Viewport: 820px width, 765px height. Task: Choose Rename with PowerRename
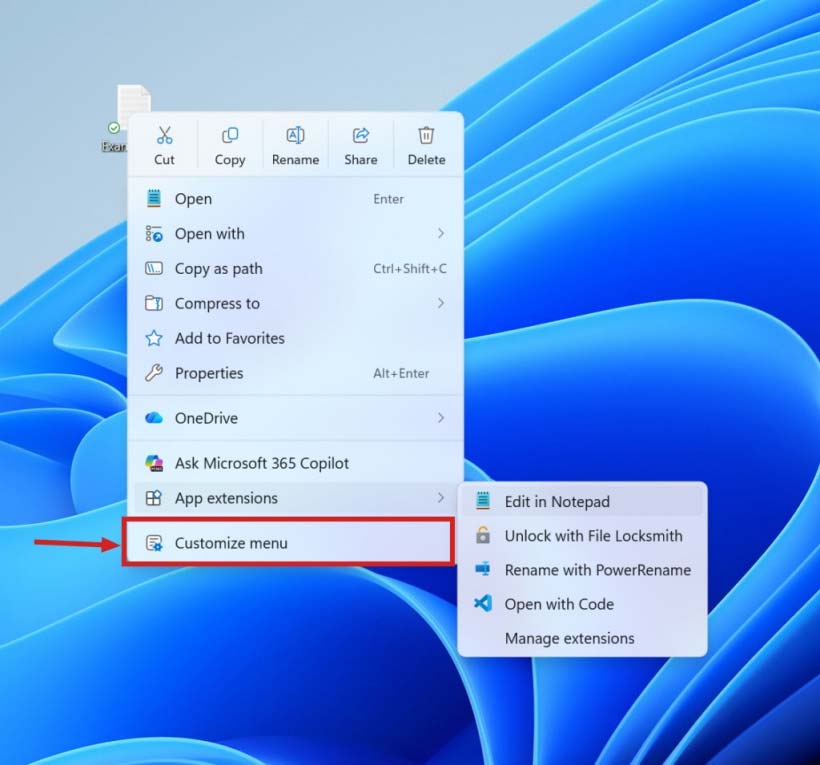(582, 569)
